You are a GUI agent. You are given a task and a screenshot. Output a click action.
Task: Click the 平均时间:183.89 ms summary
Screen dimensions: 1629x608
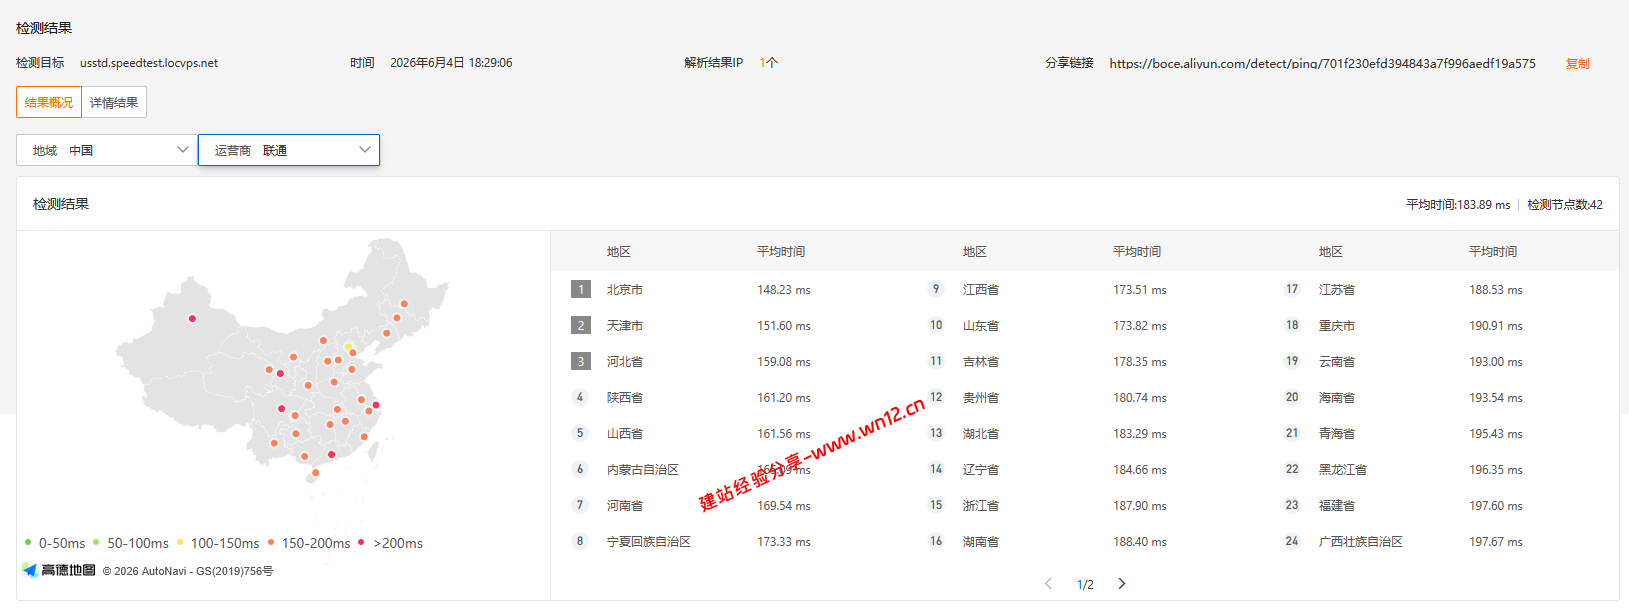click(x=1458, y=204)
